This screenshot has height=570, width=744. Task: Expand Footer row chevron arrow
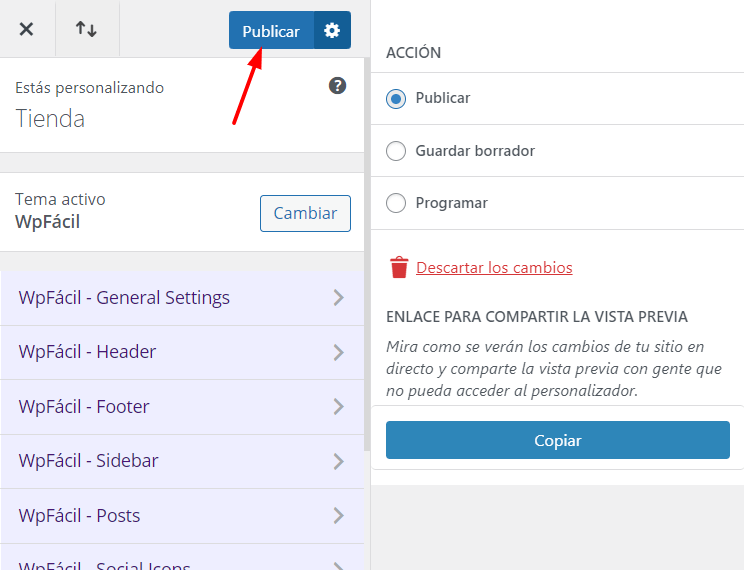coord(338,406)
